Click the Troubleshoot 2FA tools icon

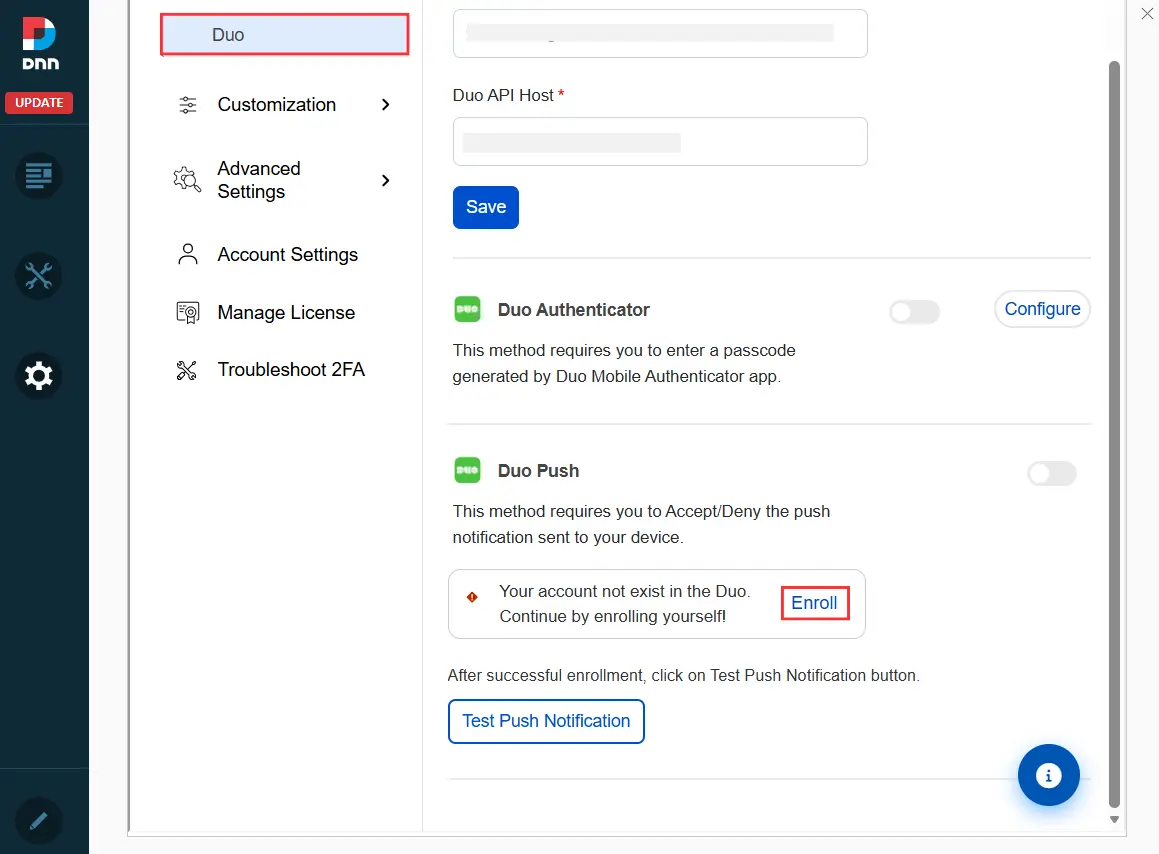click(x=187, y=370)
